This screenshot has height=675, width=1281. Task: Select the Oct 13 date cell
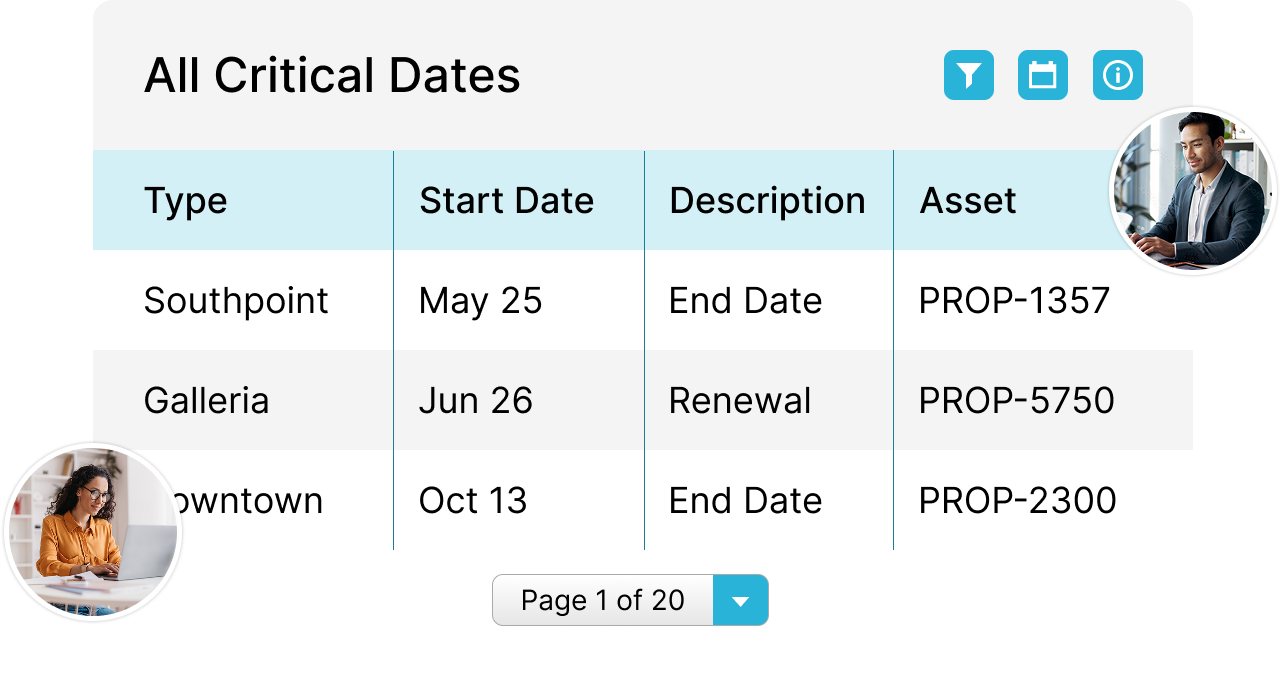point(473,501)
